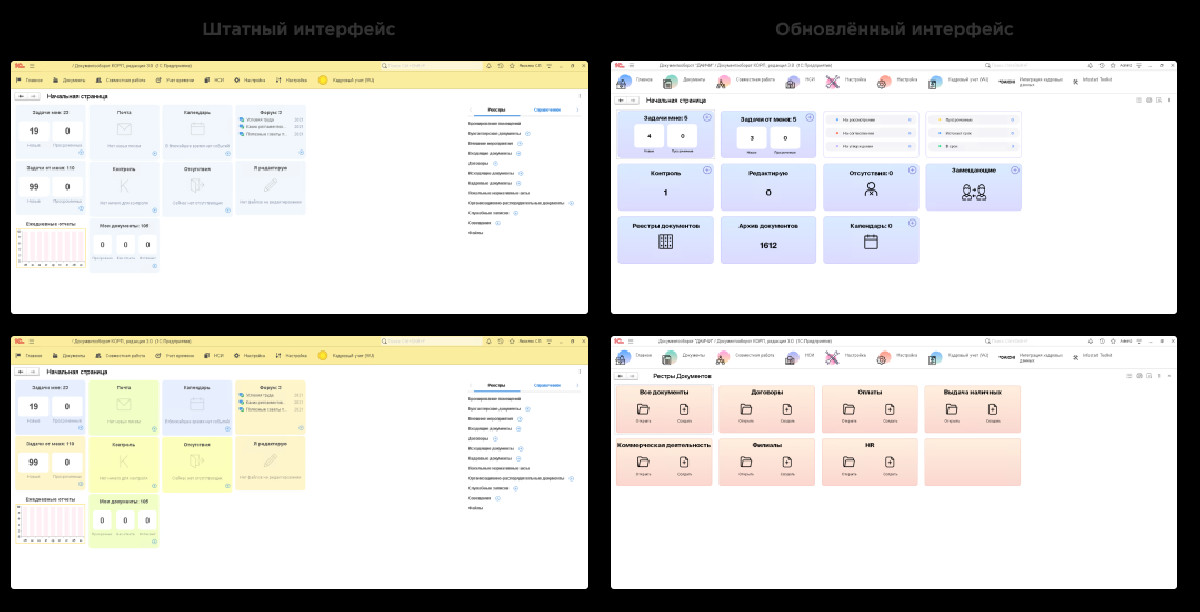Open folder icon in the Оплаты card
Image resolution: width=1200 pixels, height=612 pixels.
[849, 410]
